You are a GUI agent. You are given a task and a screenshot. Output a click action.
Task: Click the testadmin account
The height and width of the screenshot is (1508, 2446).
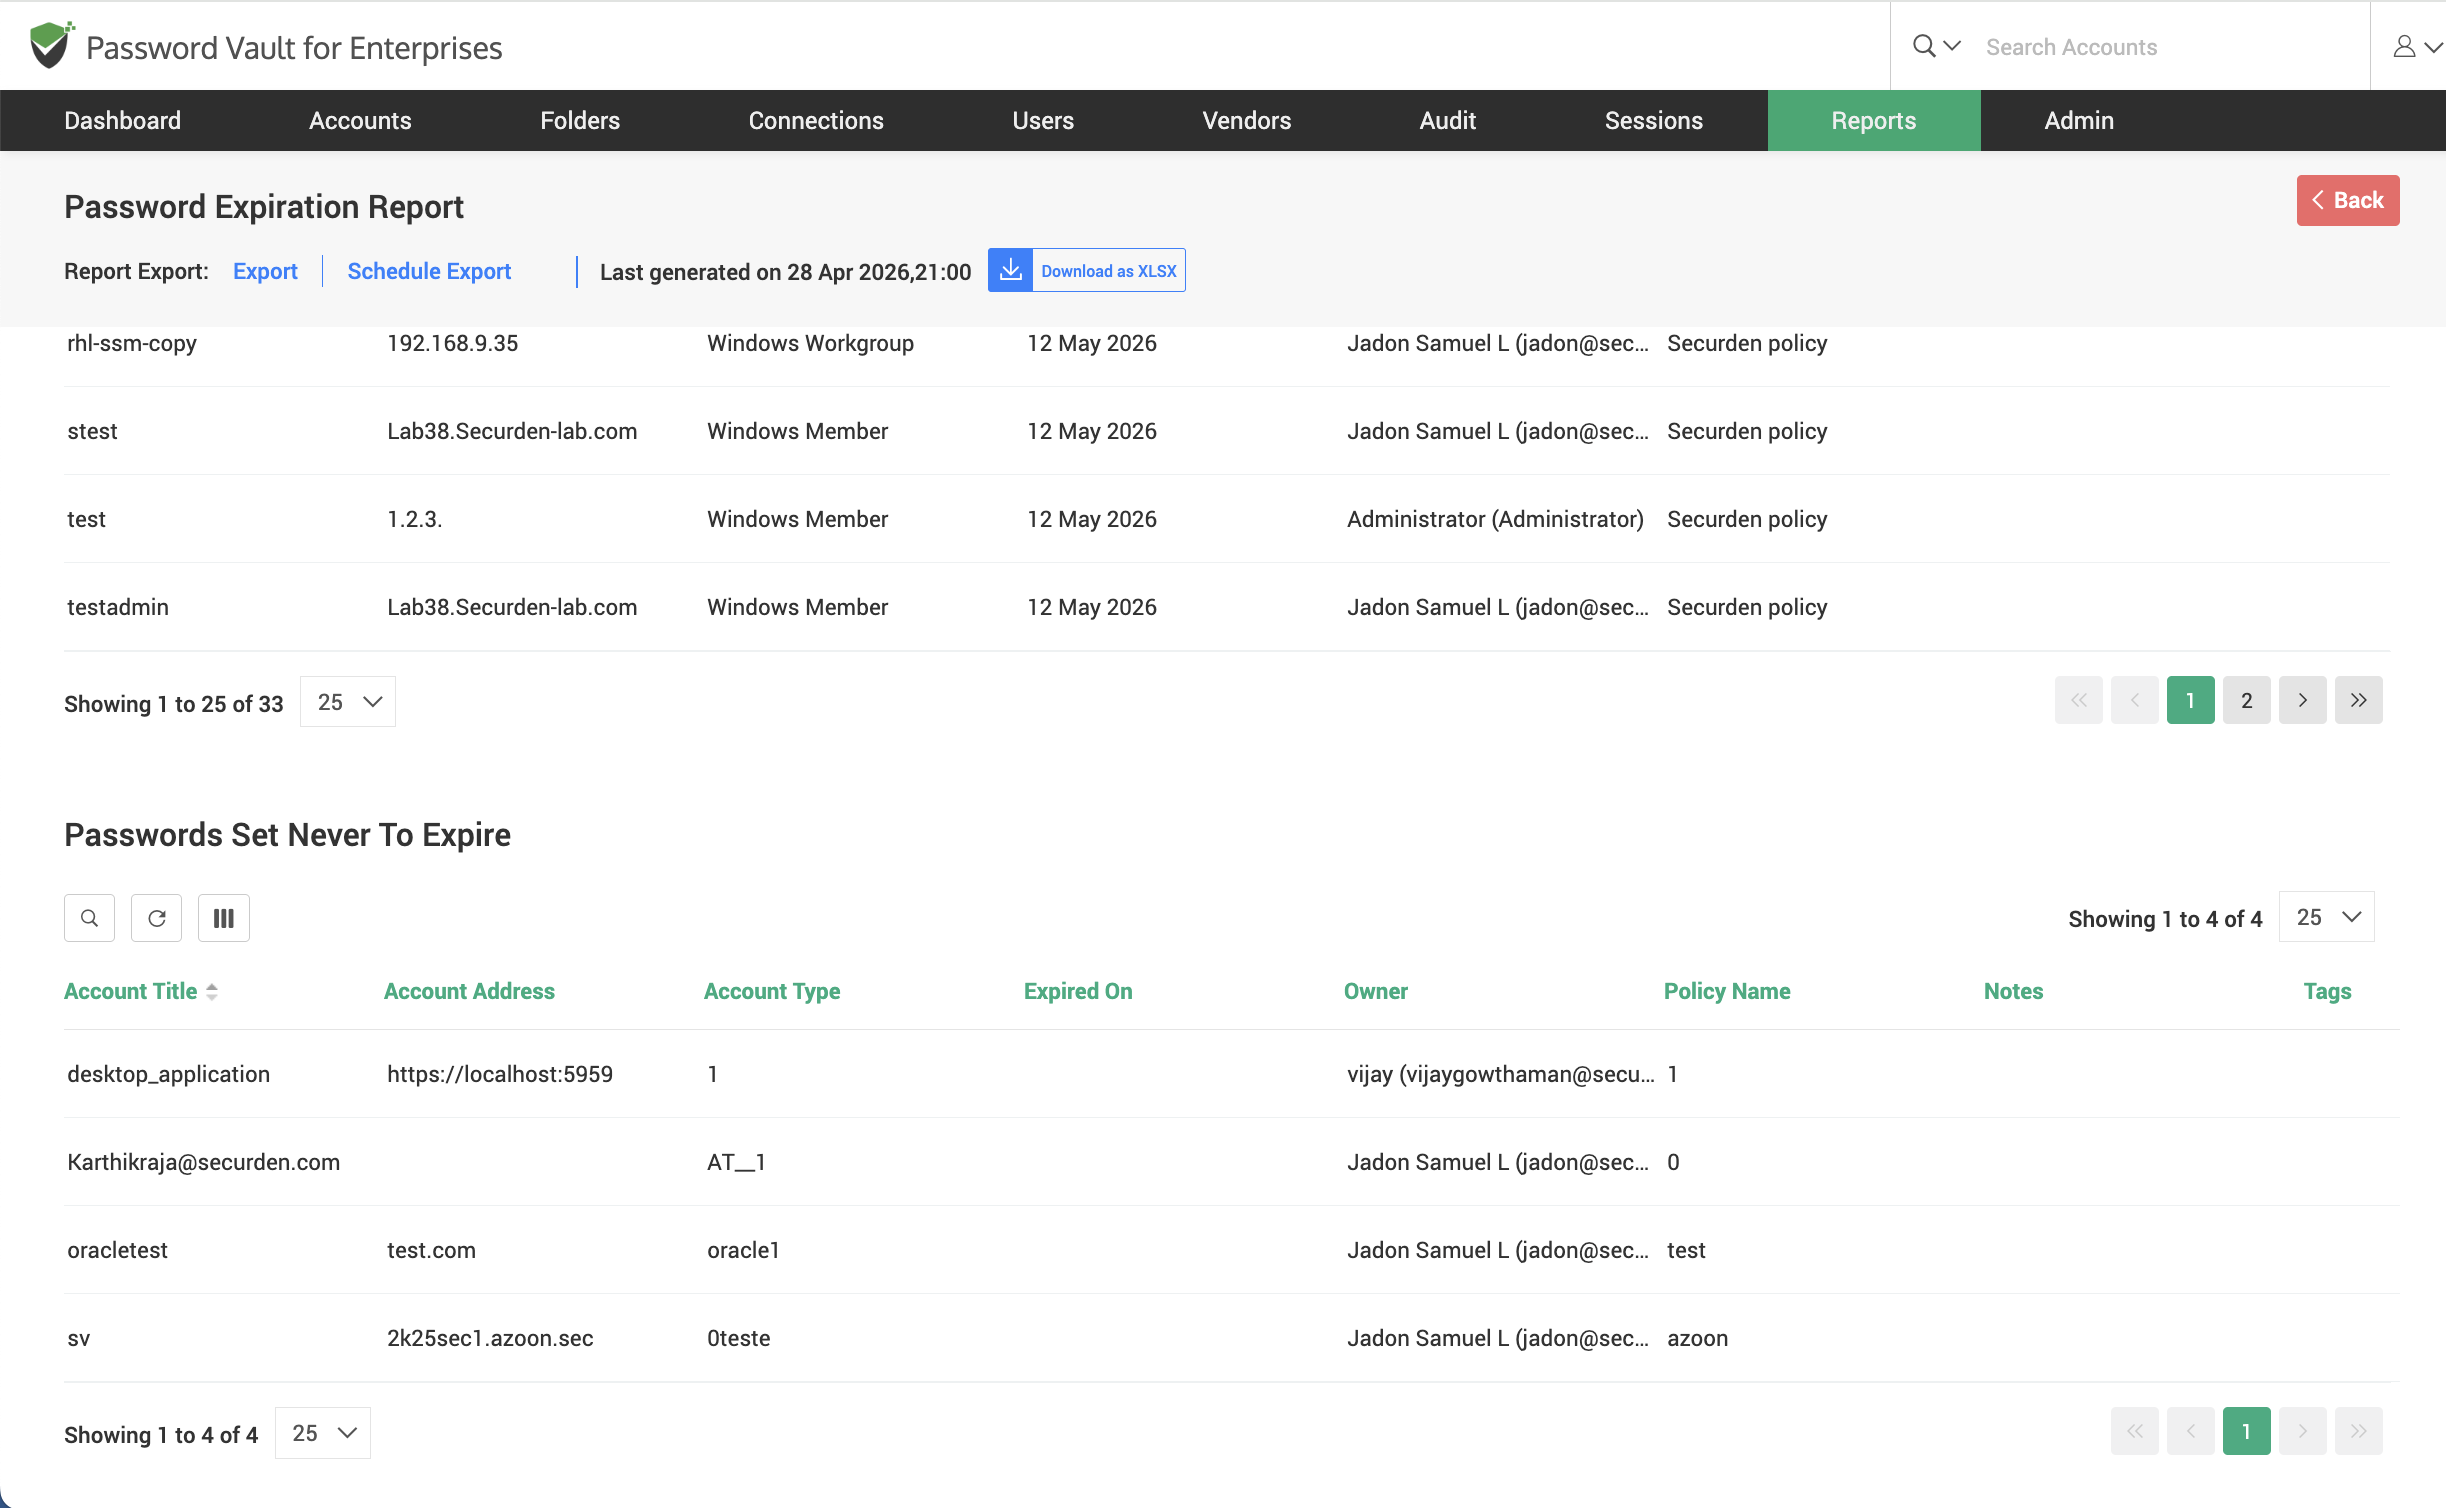tap(118, 607)
